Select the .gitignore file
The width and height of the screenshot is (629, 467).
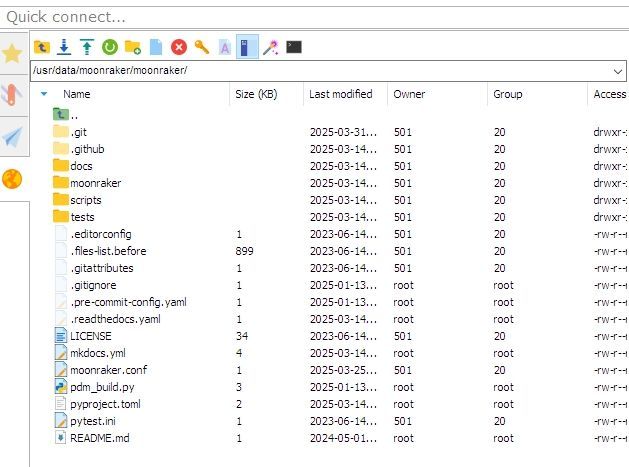pyautogui.click(x=86, y=285)
